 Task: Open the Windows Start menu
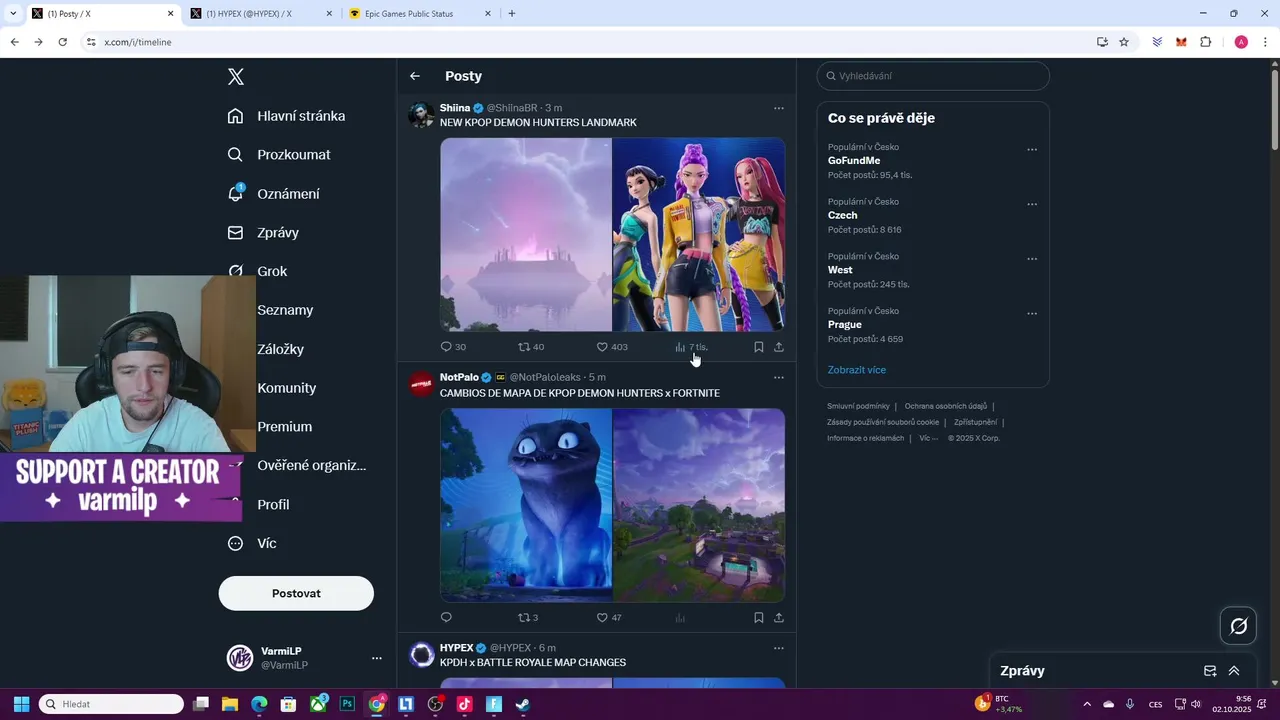(x=21, y=704)
